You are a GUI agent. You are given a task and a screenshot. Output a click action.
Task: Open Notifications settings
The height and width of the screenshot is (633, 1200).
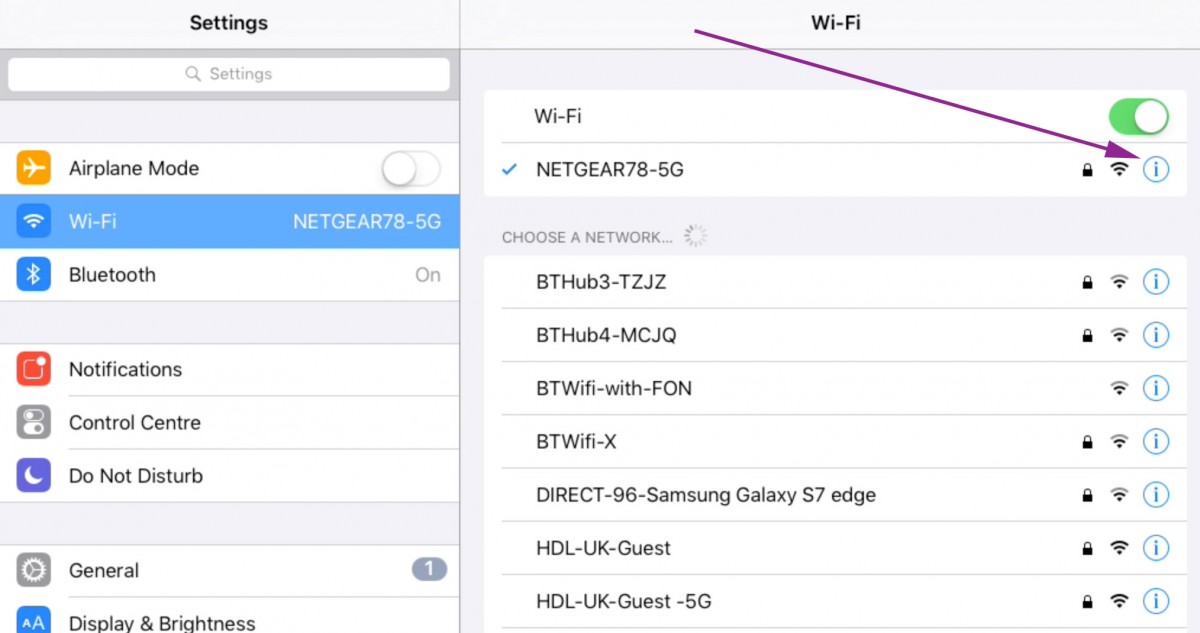230,369
